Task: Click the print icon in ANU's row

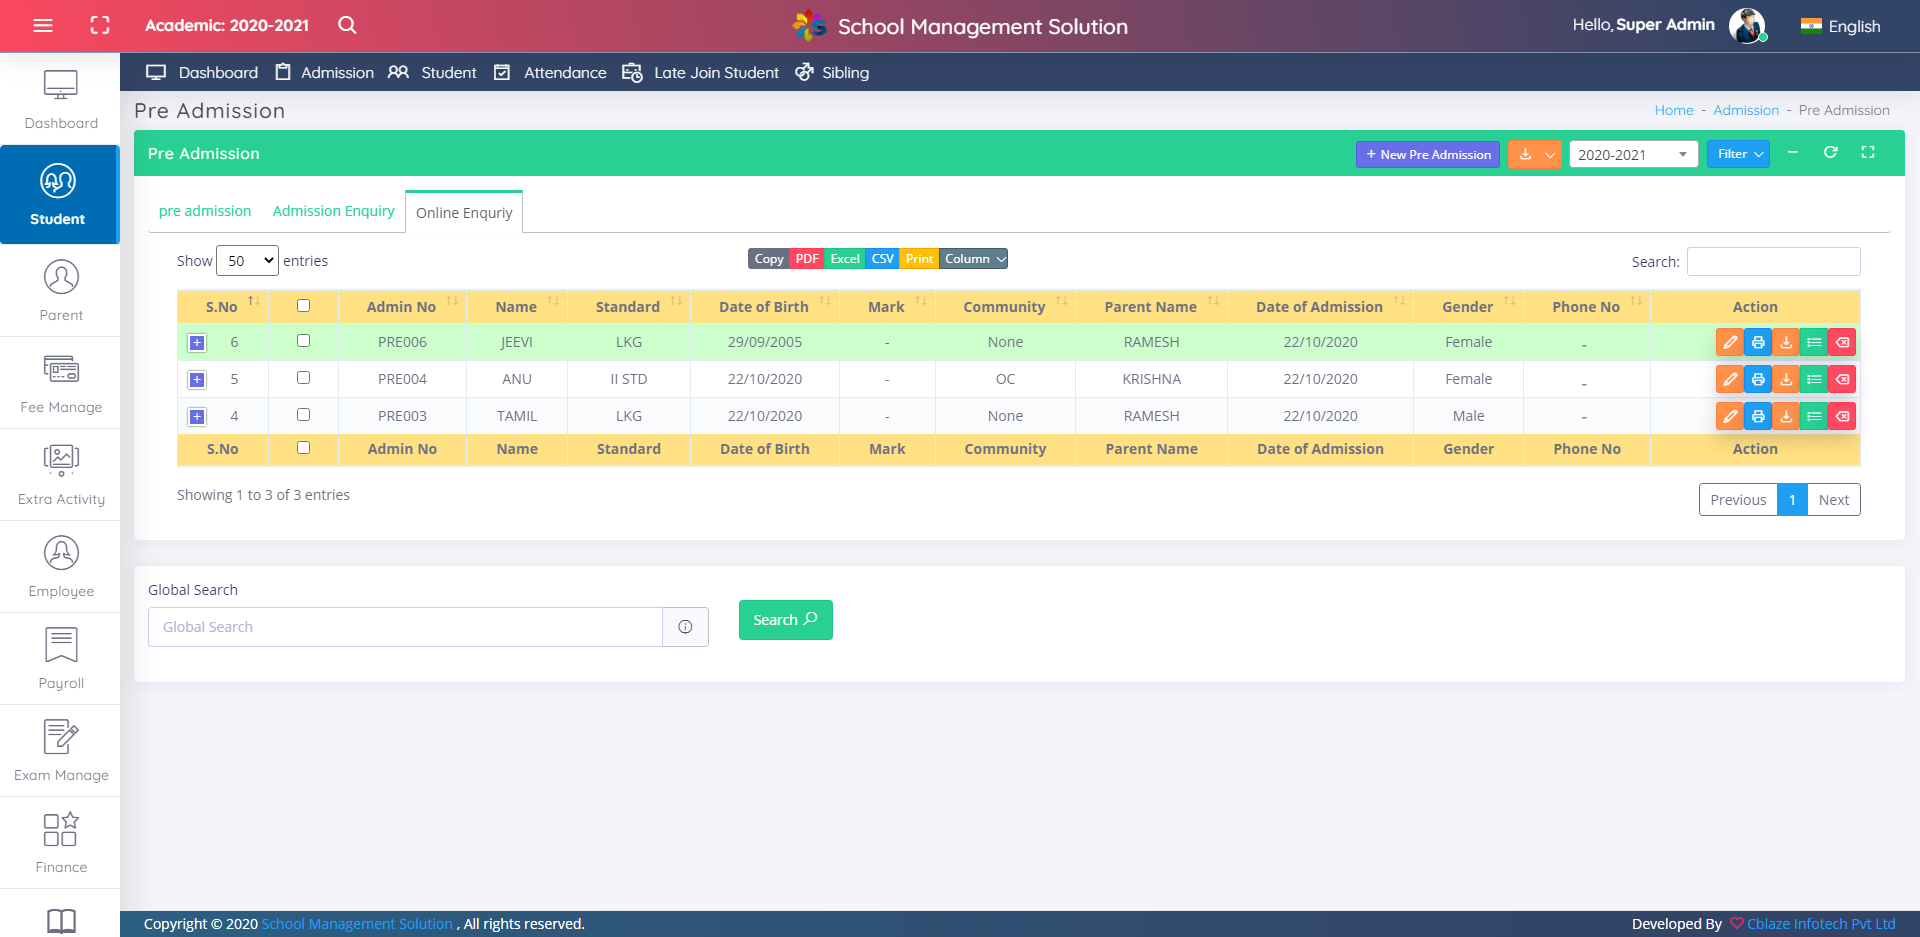Action: tap(1757, 379)
